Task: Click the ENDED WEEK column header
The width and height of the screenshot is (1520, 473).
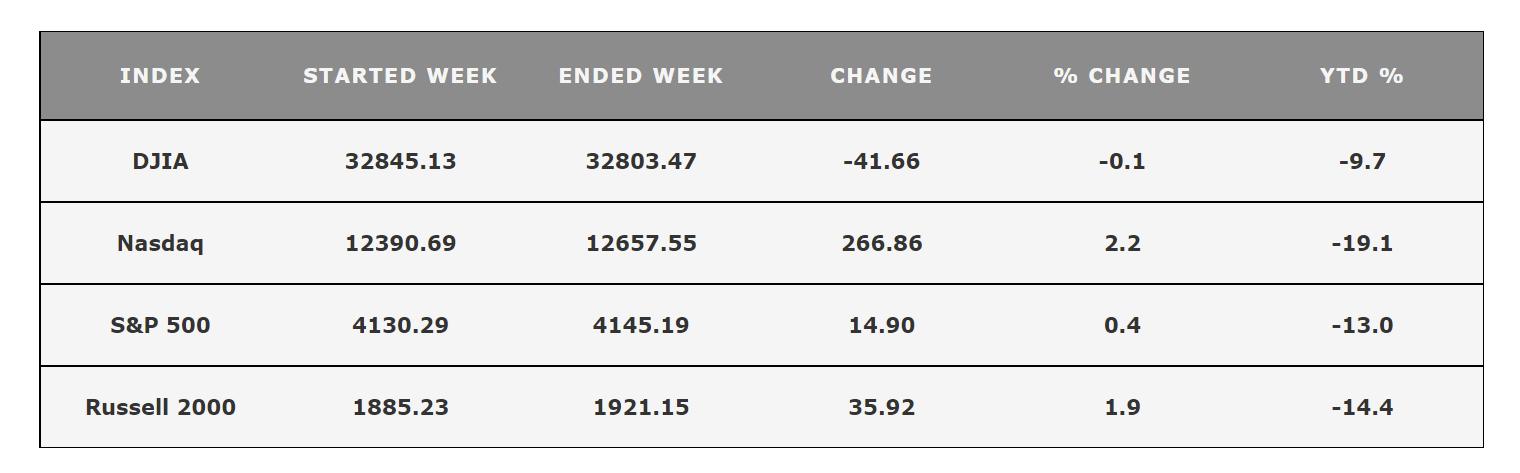Action: point(641,76)
